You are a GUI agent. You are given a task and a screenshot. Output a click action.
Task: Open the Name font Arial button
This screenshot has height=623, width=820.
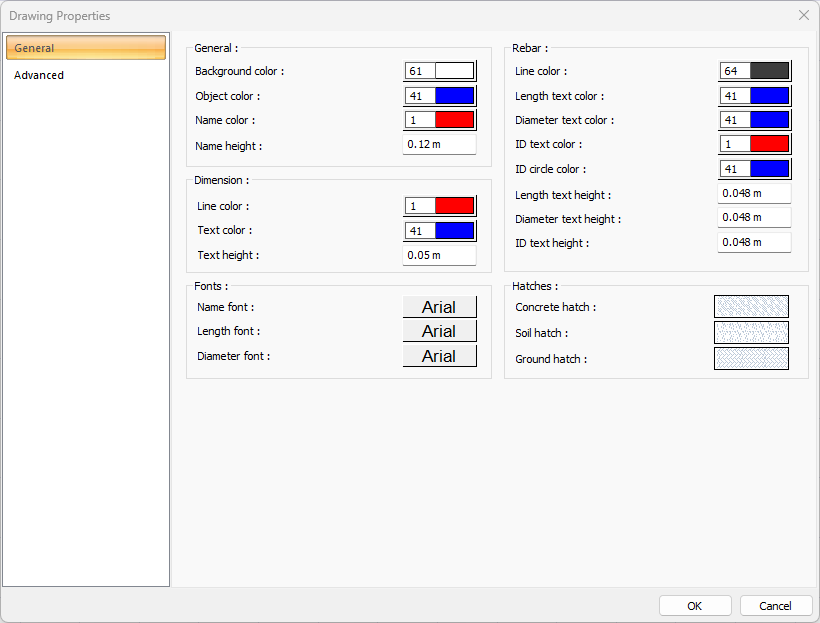(439, 307)
